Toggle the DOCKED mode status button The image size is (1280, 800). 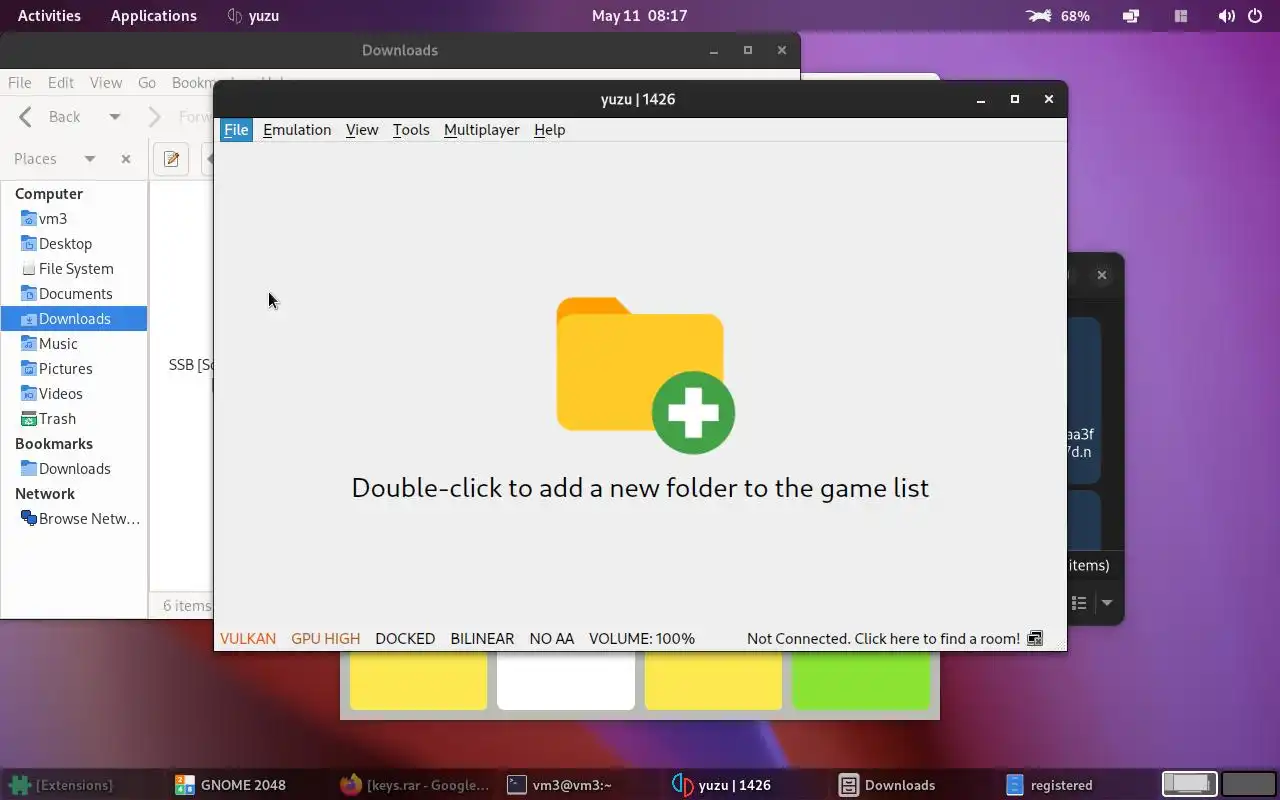pyautogui.click(x=405, y=639)
